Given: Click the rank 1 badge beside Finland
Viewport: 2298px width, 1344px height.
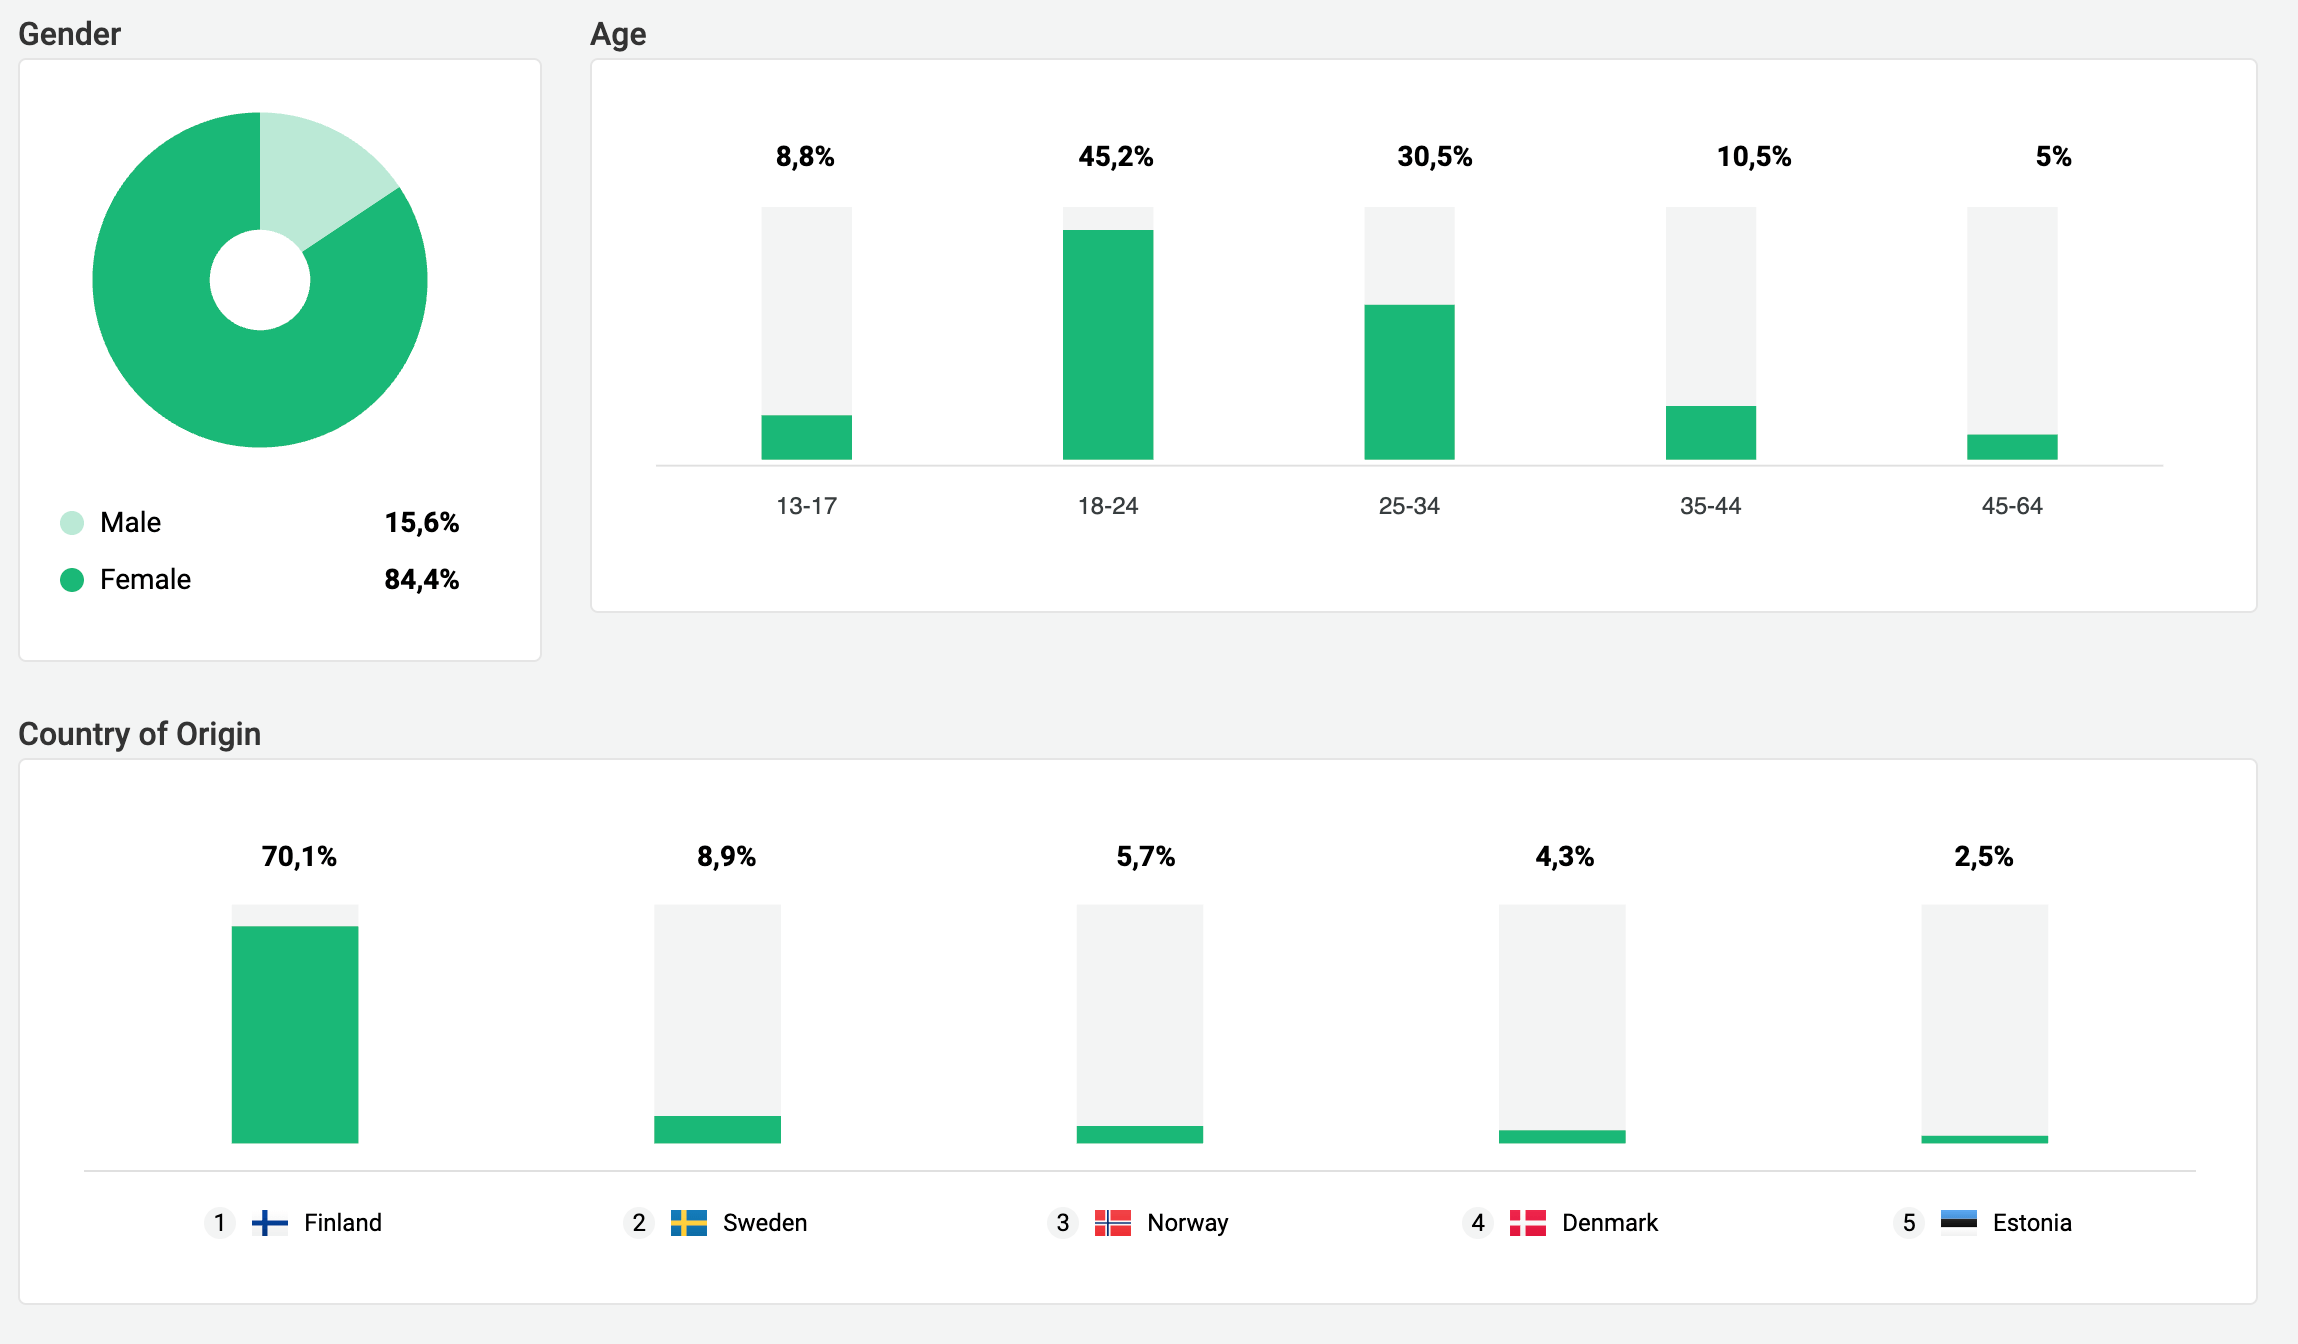Looking at the screenshot, I should point(220,1223).
